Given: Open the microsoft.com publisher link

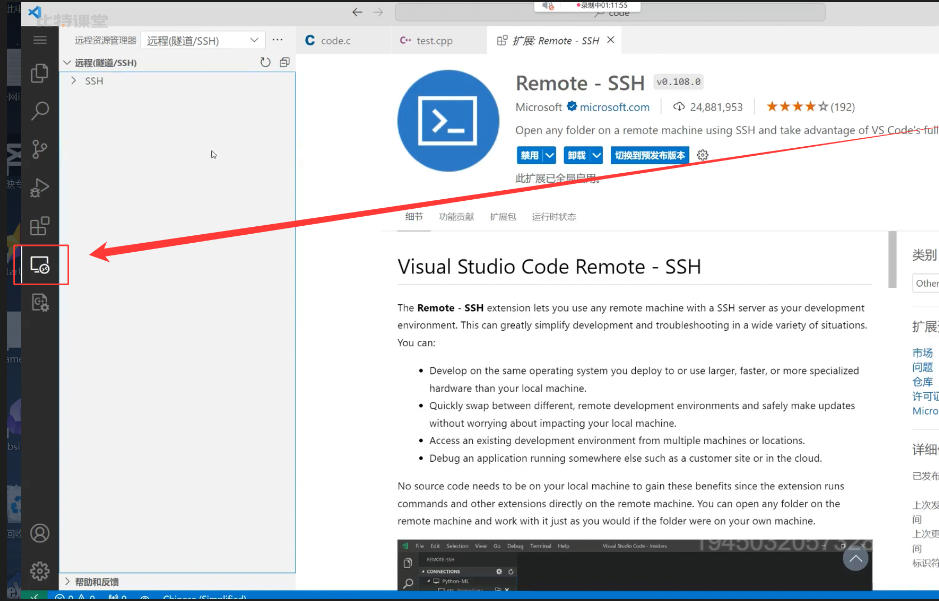Looking at the screenshot, I should (x=614, y=107).
